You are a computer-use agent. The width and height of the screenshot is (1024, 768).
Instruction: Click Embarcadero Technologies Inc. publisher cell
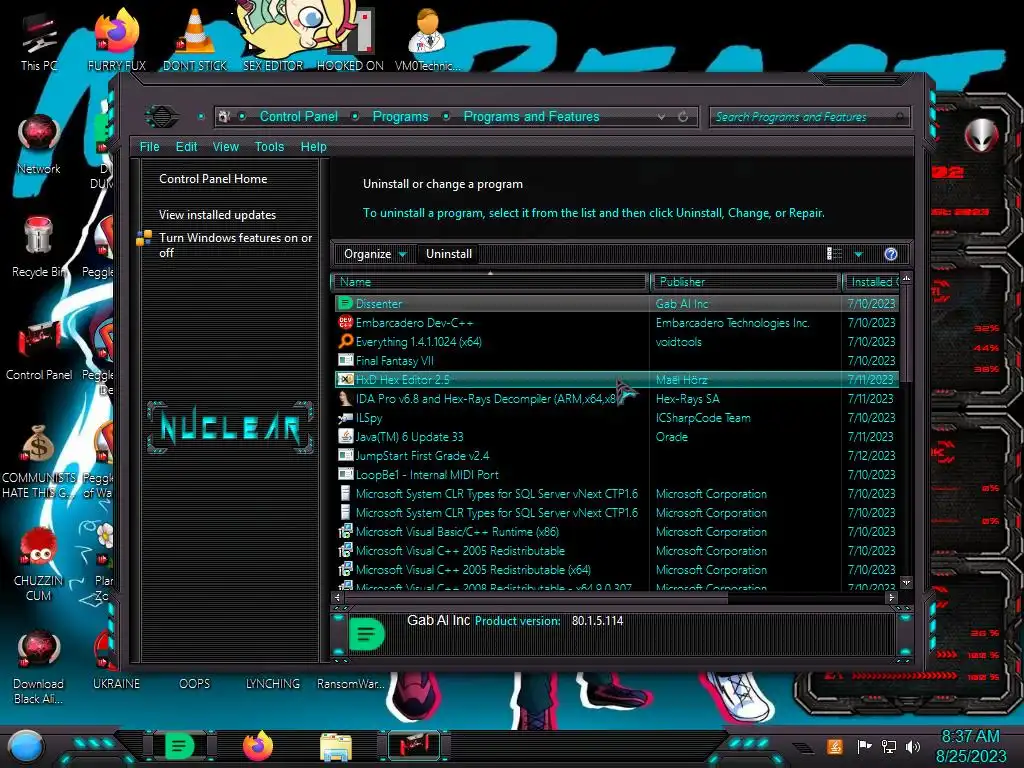[733, 323]
